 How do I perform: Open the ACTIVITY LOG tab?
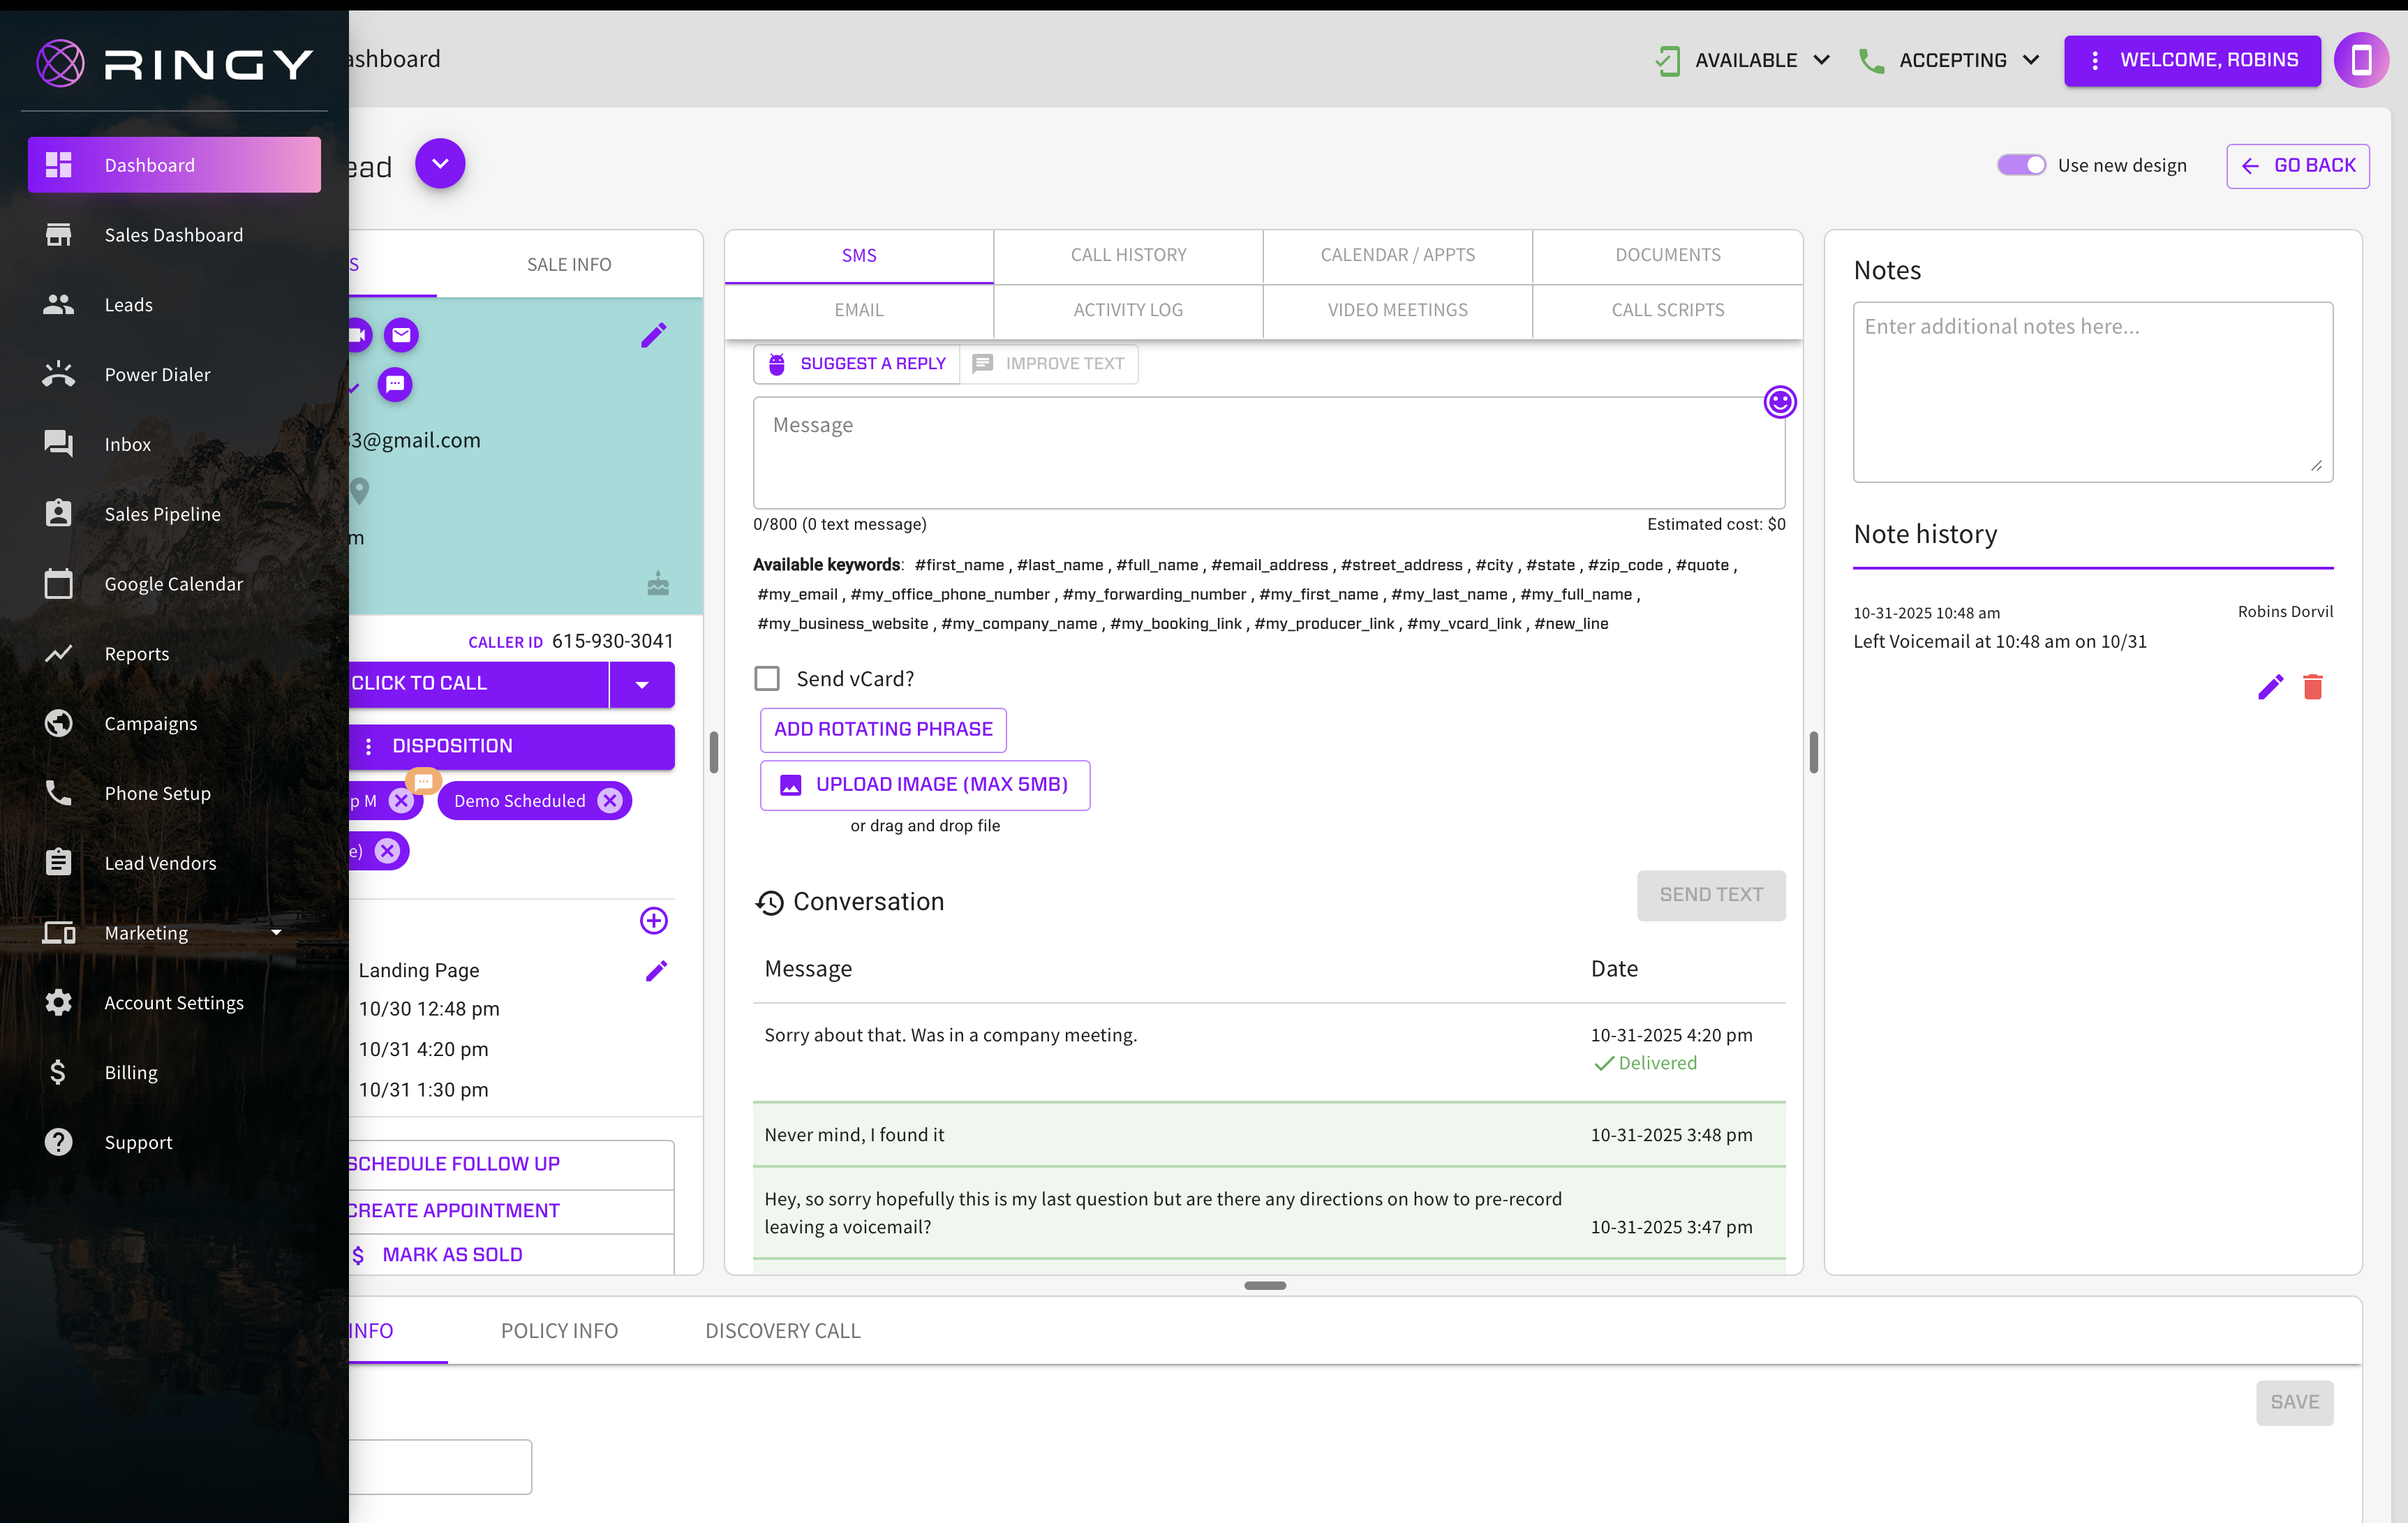point(1128,310)
